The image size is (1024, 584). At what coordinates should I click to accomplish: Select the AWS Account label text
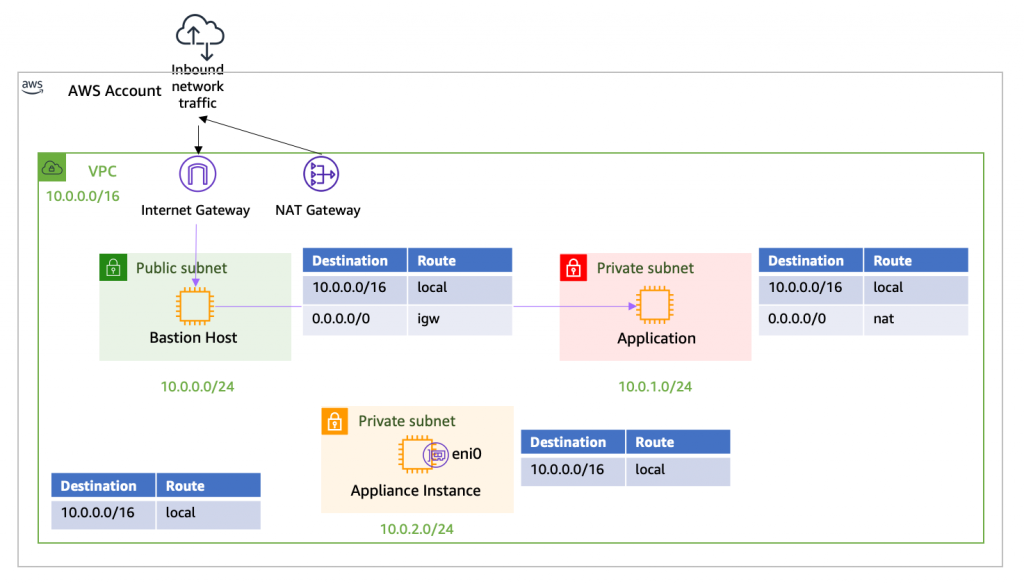tap(115, 91)
